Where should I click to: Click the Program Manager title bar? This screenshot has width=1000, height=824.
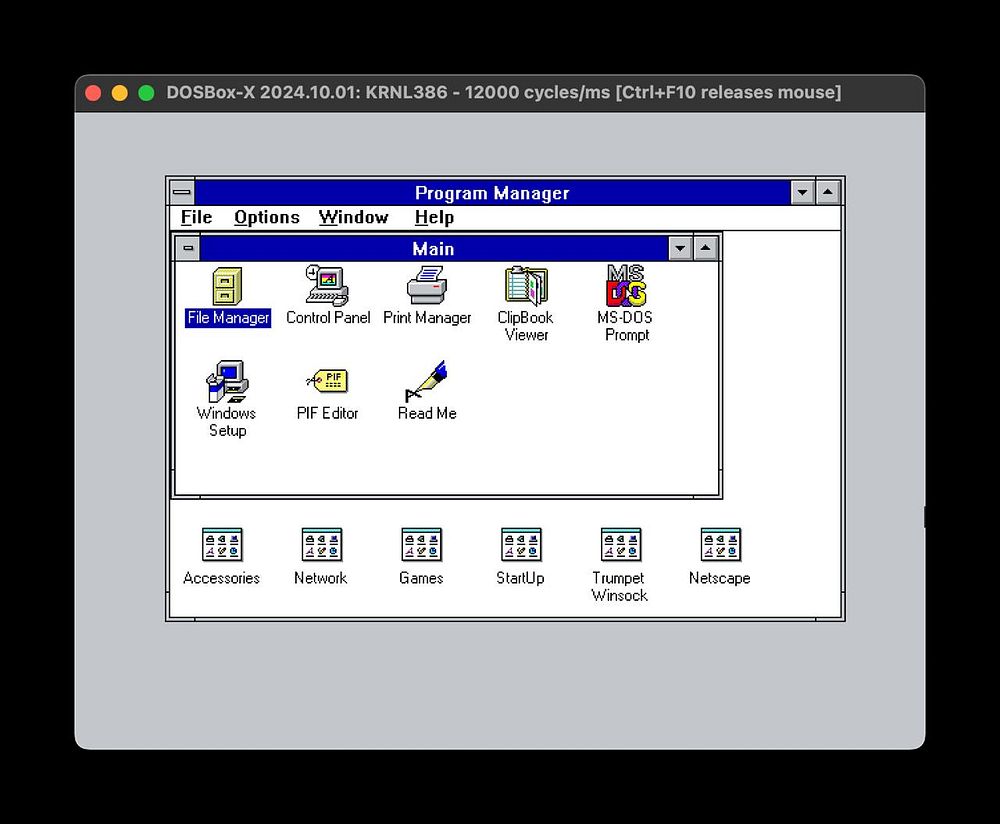(492, 192)
